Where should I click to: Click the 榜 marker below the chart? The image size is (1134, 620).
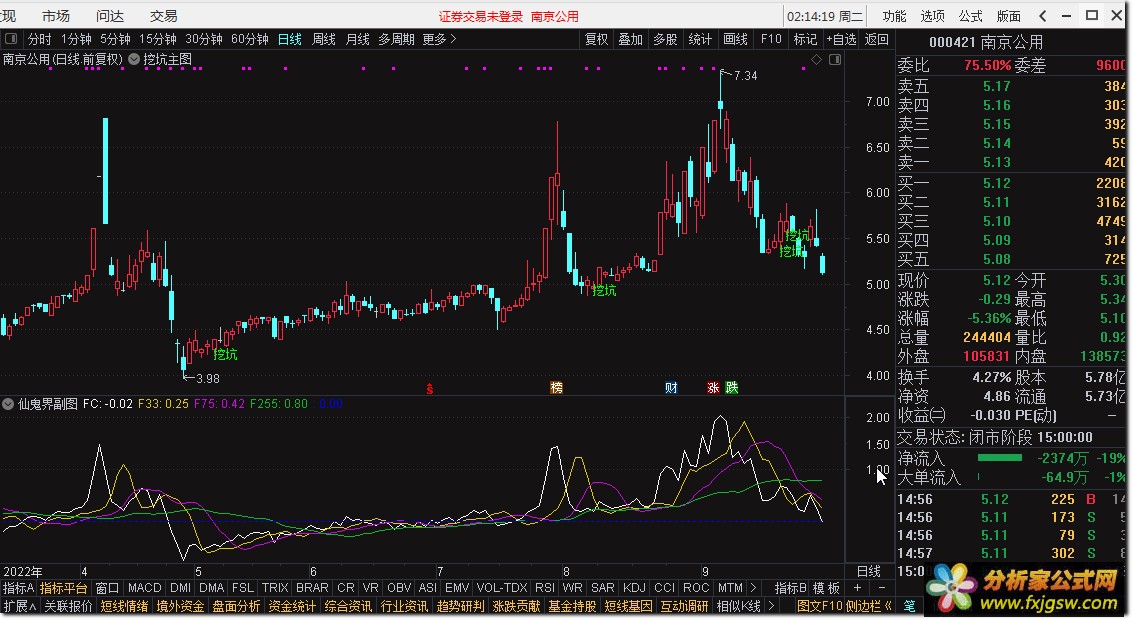556,388
